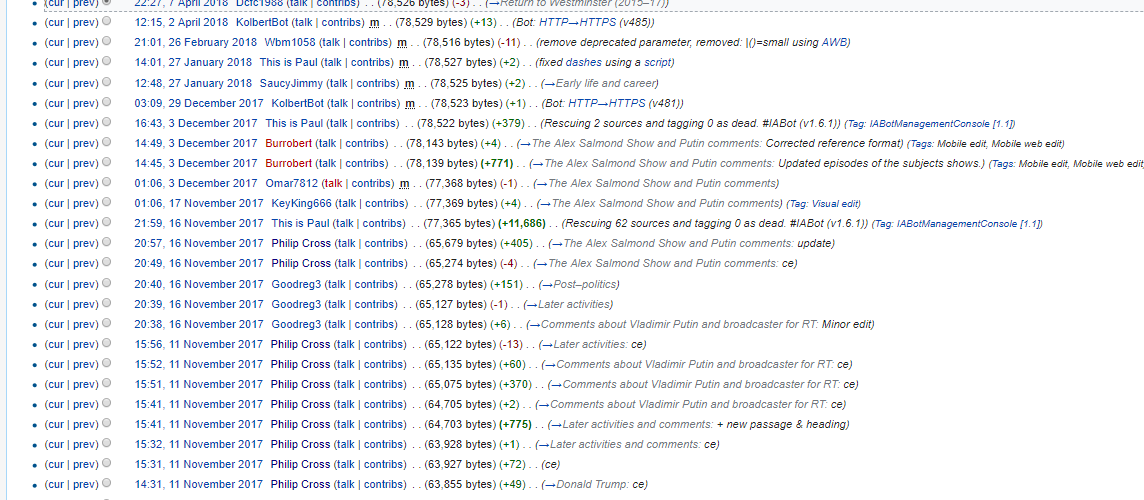Open Wbm1058's user page

click(x=289, y=42)
